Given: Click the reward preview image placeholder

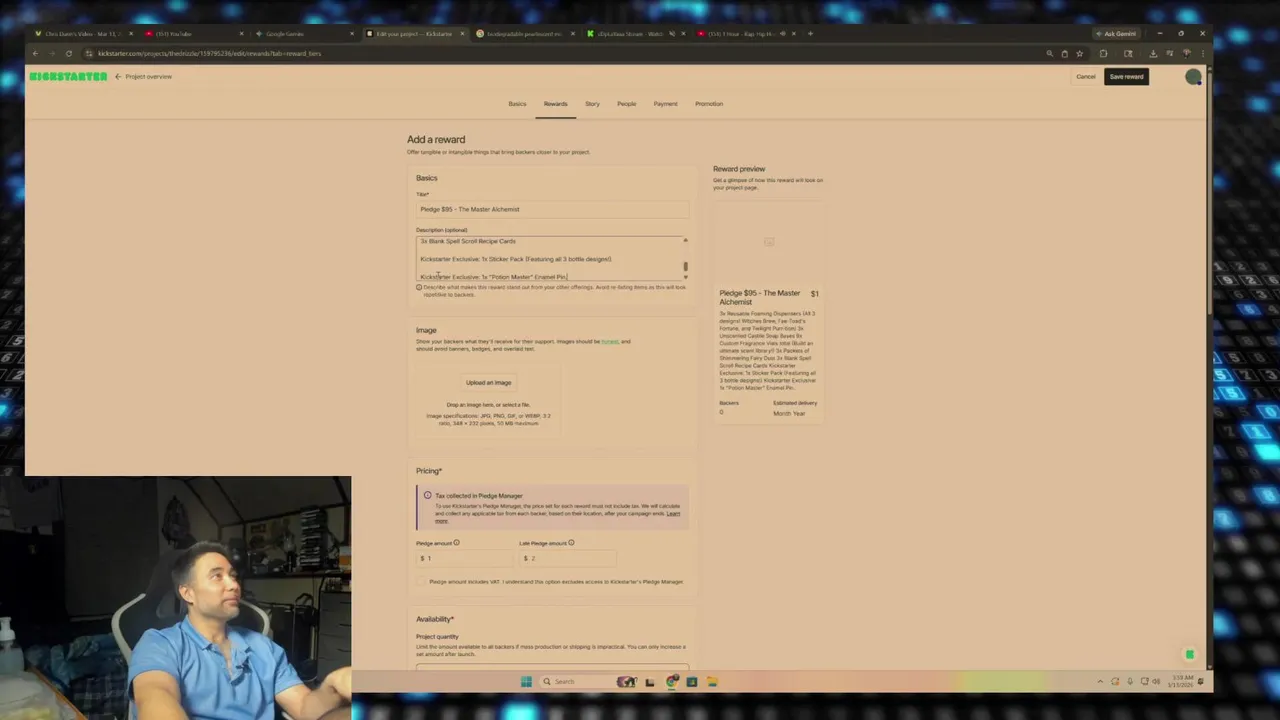Looking at the screenshot, I should click(769, 241).
